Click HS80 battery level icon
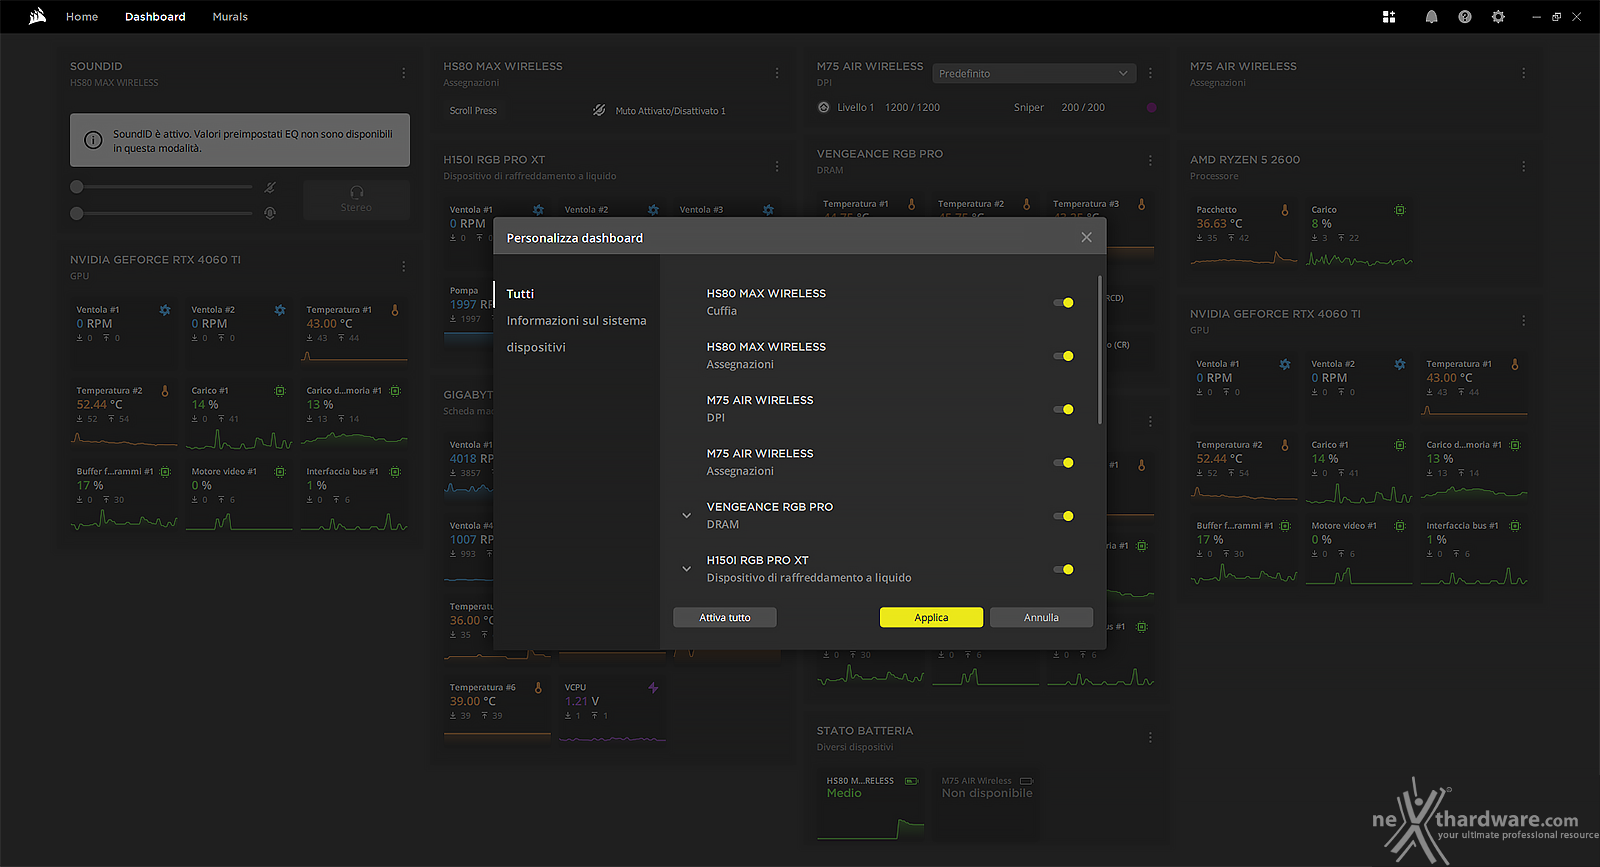Screen dimensions: 1600x867 (x=911, y=781)
